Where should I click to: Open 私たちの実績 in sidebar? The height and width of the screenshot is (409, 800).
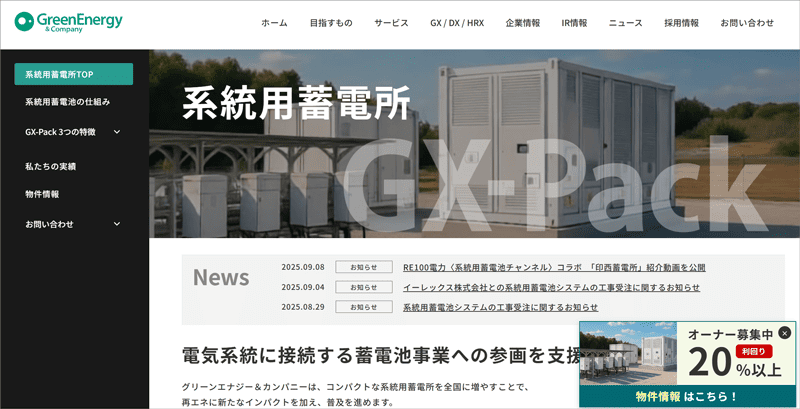[50, 166]
